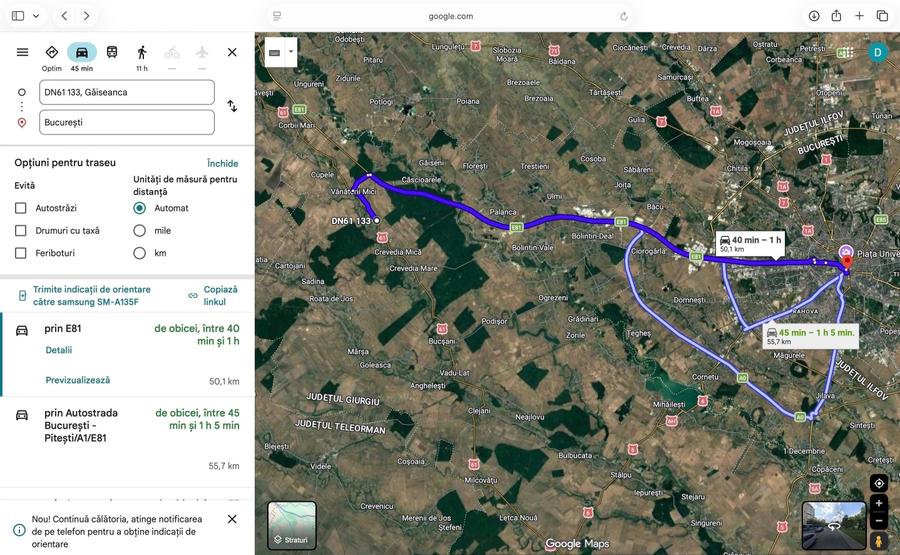Click the 50,1 km distance in route list
This screenshot has width=900, height=555.
click(x=224, y=382)
